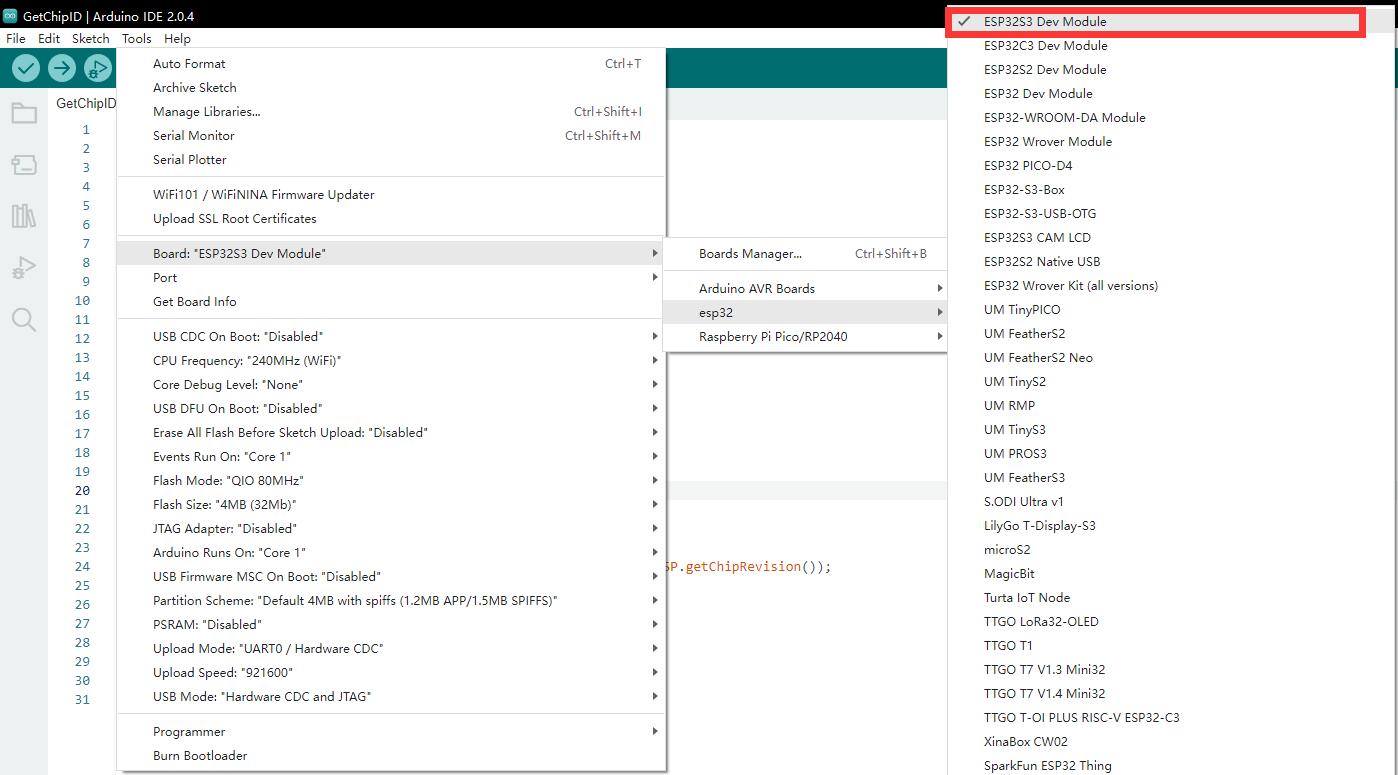Viewport: 1398px width, 775px height.
Task: Expand Arduino AVR Boards submenu
Action: click(x=757, y=288)
